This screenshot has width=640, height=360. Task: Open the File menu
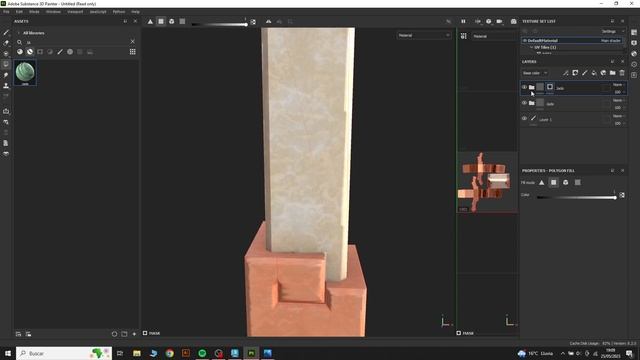click(6, 12)
